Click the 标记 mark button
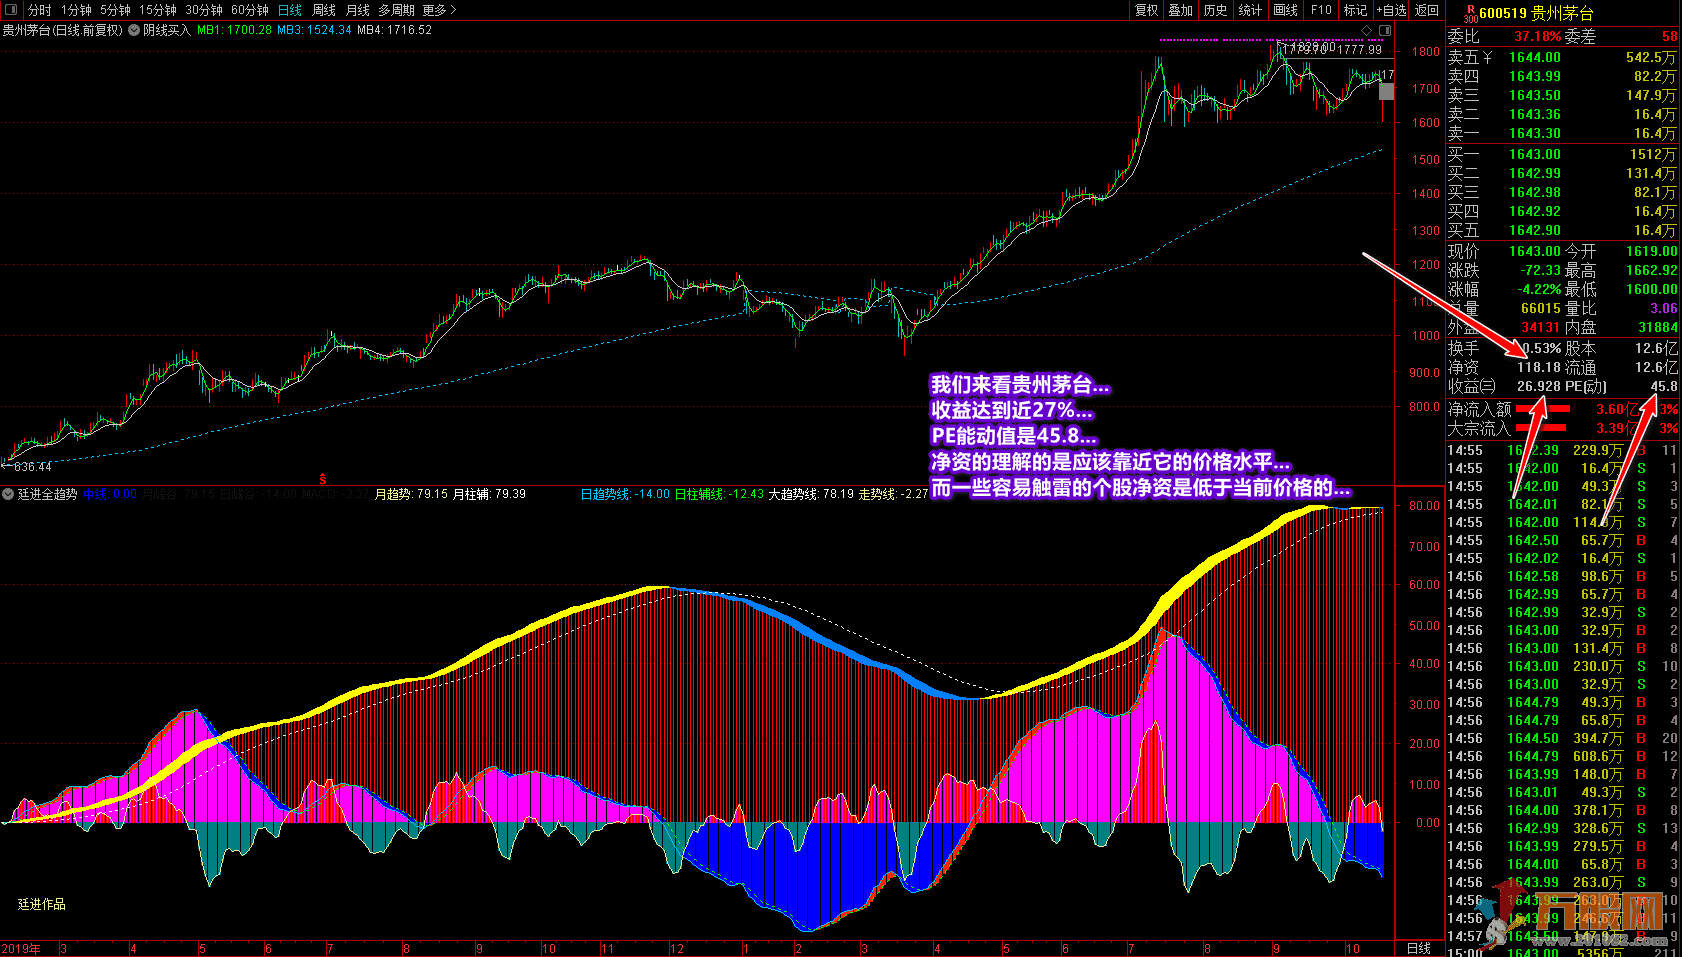 click(1355, 10)
